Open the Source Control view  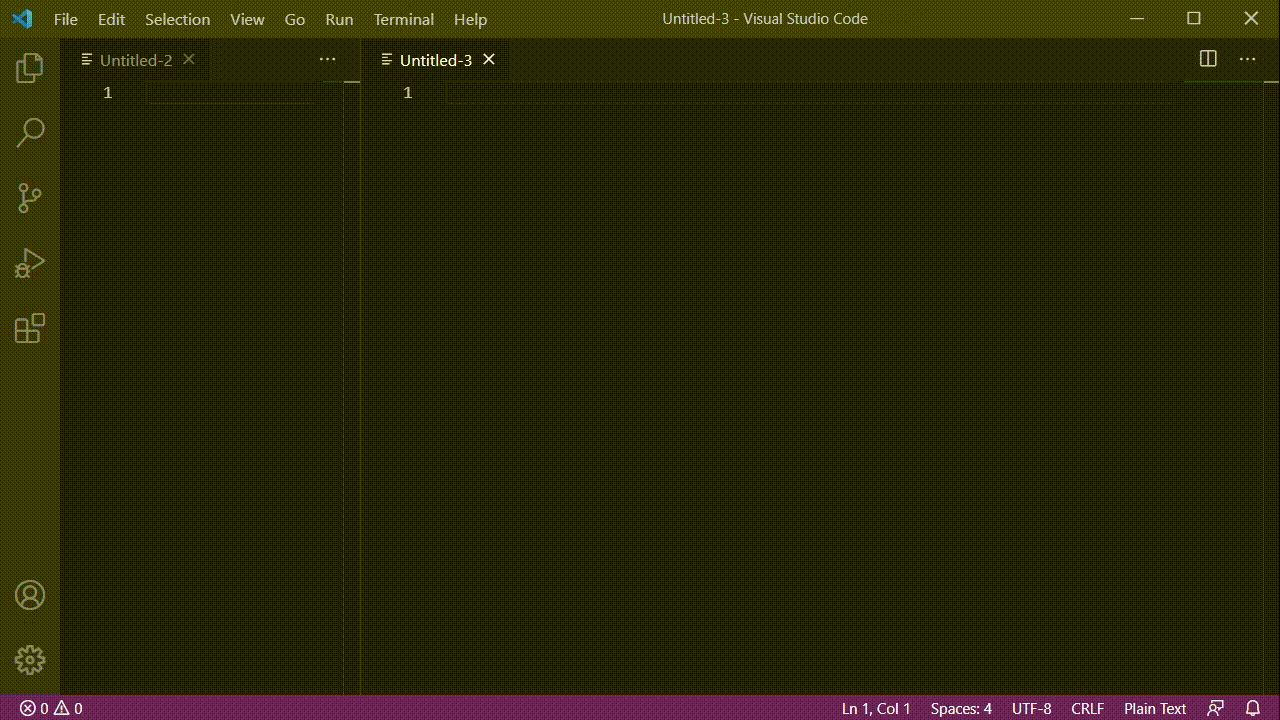pyautogui.click(x=29, y=198)
